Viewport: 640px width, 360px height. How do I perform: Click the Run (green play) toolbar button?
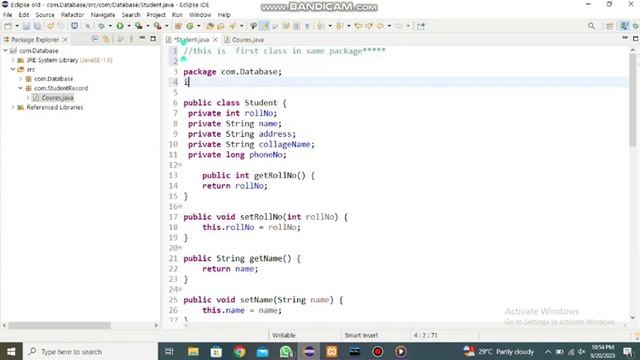click(x=120, y=26)
